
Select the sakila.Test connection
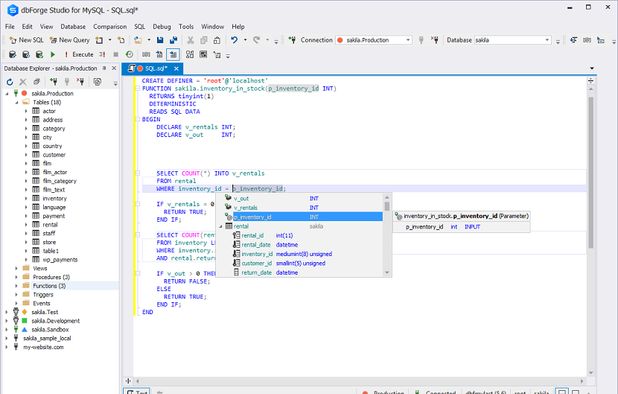pyautogui.click(x=45, y=312)
